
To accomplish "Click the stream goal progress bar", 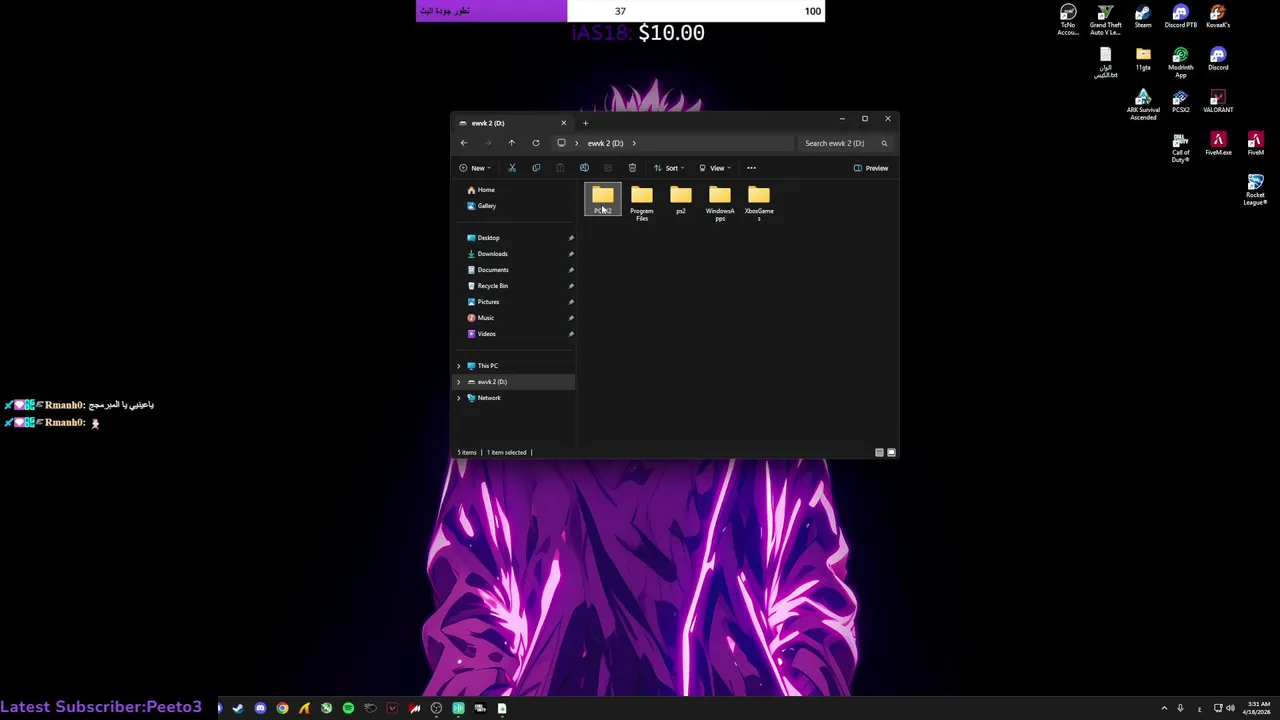I will [x=620, y=11].
